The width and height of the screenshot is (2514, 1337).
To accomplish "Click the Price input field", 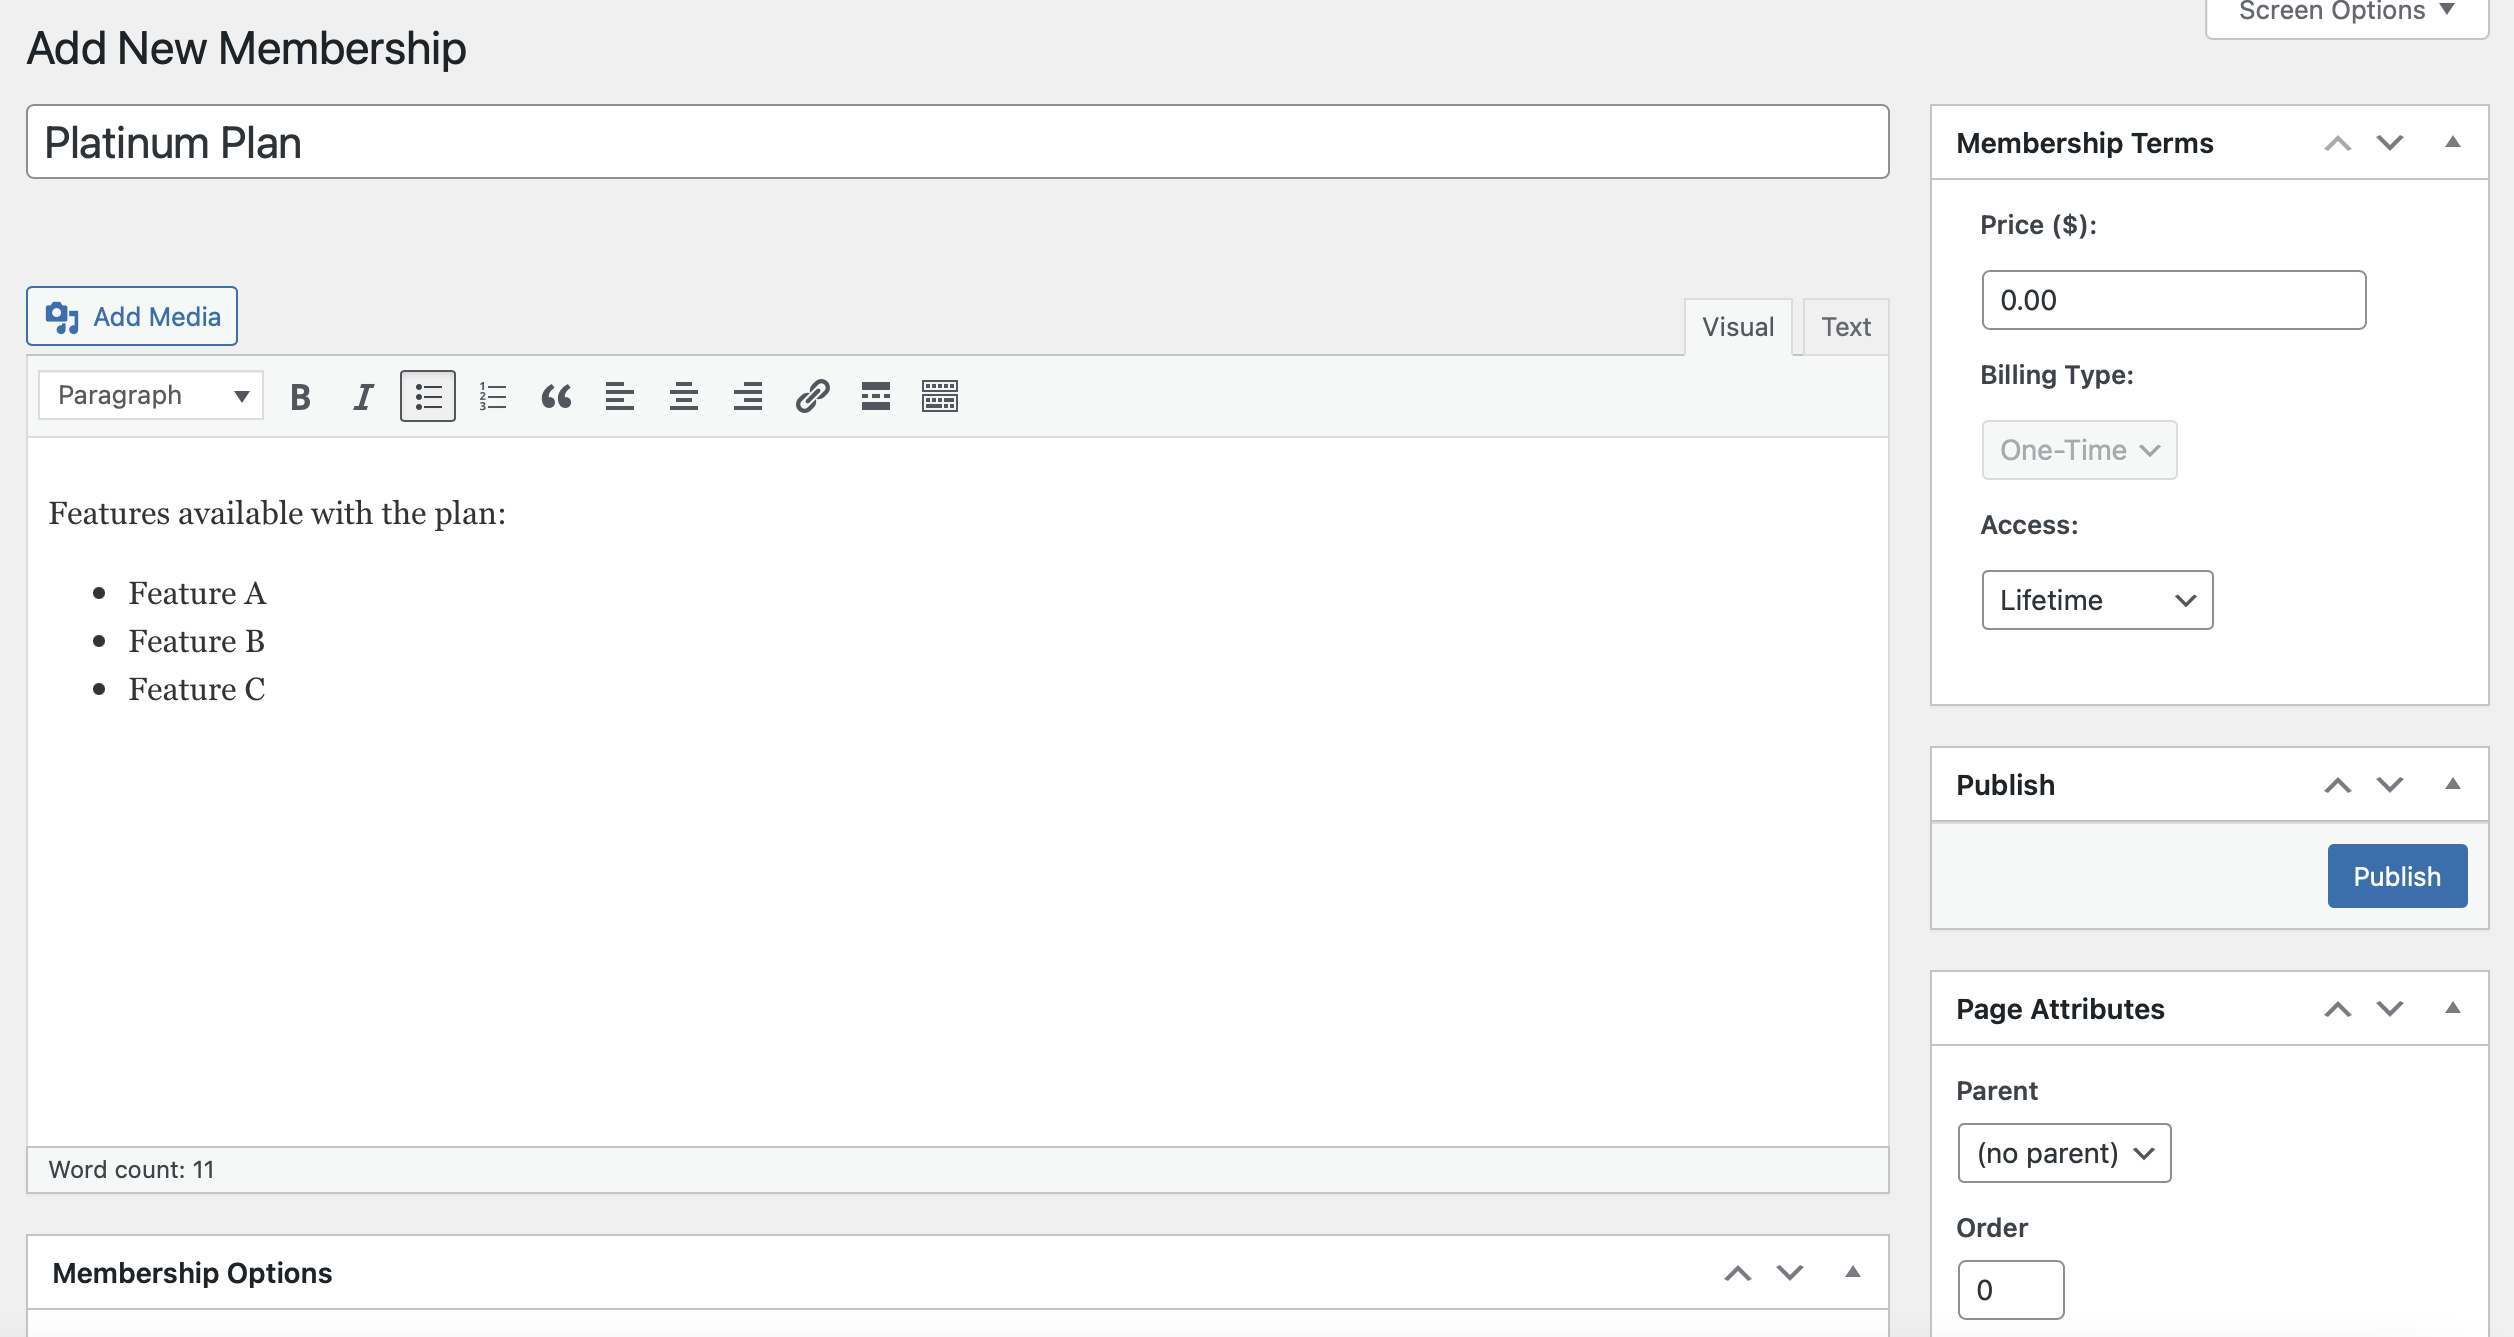I will pyautogui.click(x=2175, y=298).
